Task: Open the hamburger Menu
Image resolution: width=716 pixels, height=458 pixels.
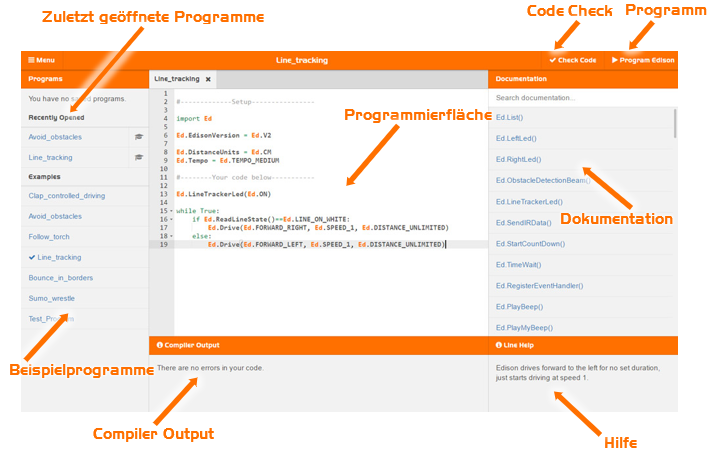Action: tap(41, 60)
